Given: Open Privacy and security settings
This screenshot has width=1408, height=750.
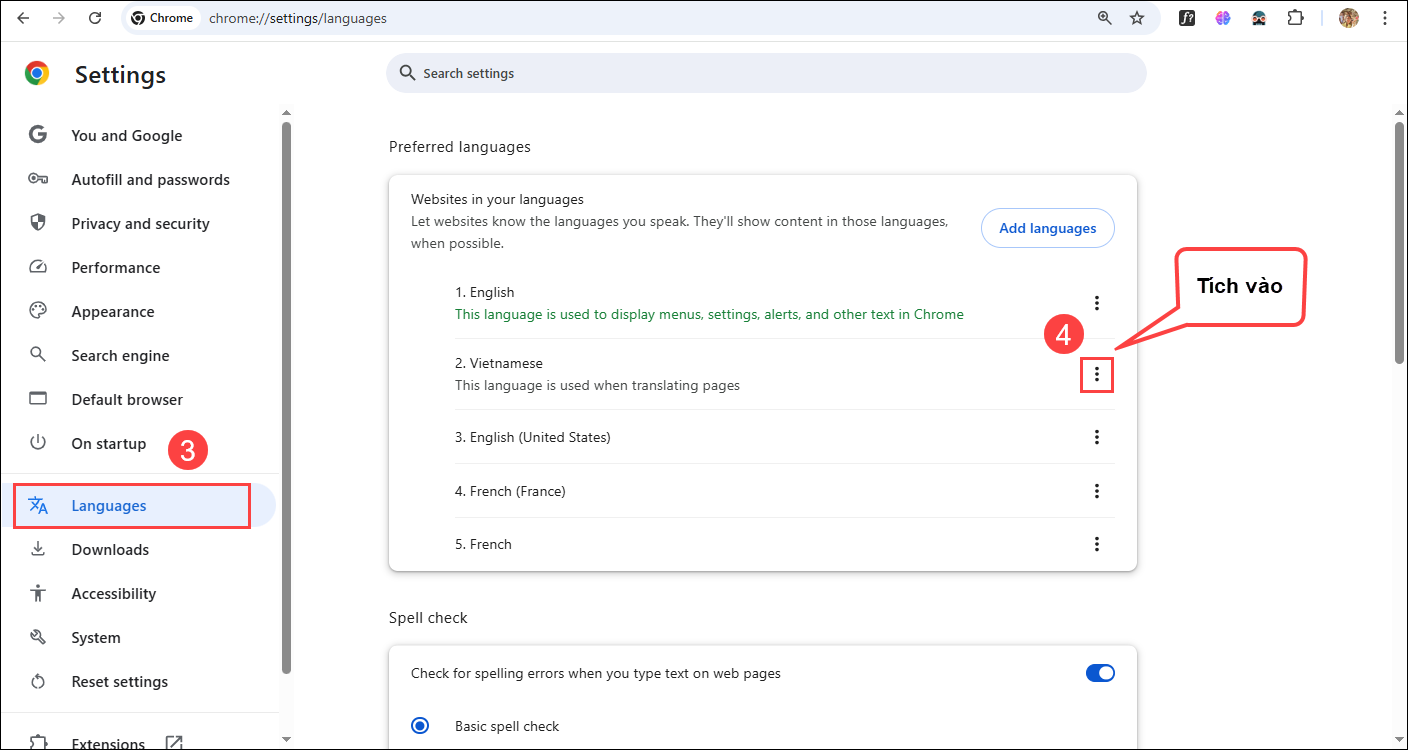Looking at the screenshot, I should pos(140,224).
